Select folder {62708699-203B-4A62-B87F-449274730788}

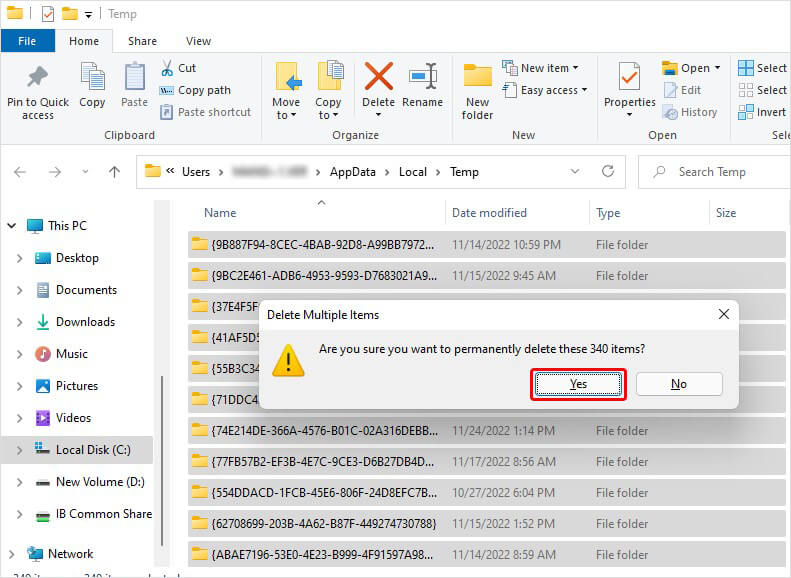(486, 524)
